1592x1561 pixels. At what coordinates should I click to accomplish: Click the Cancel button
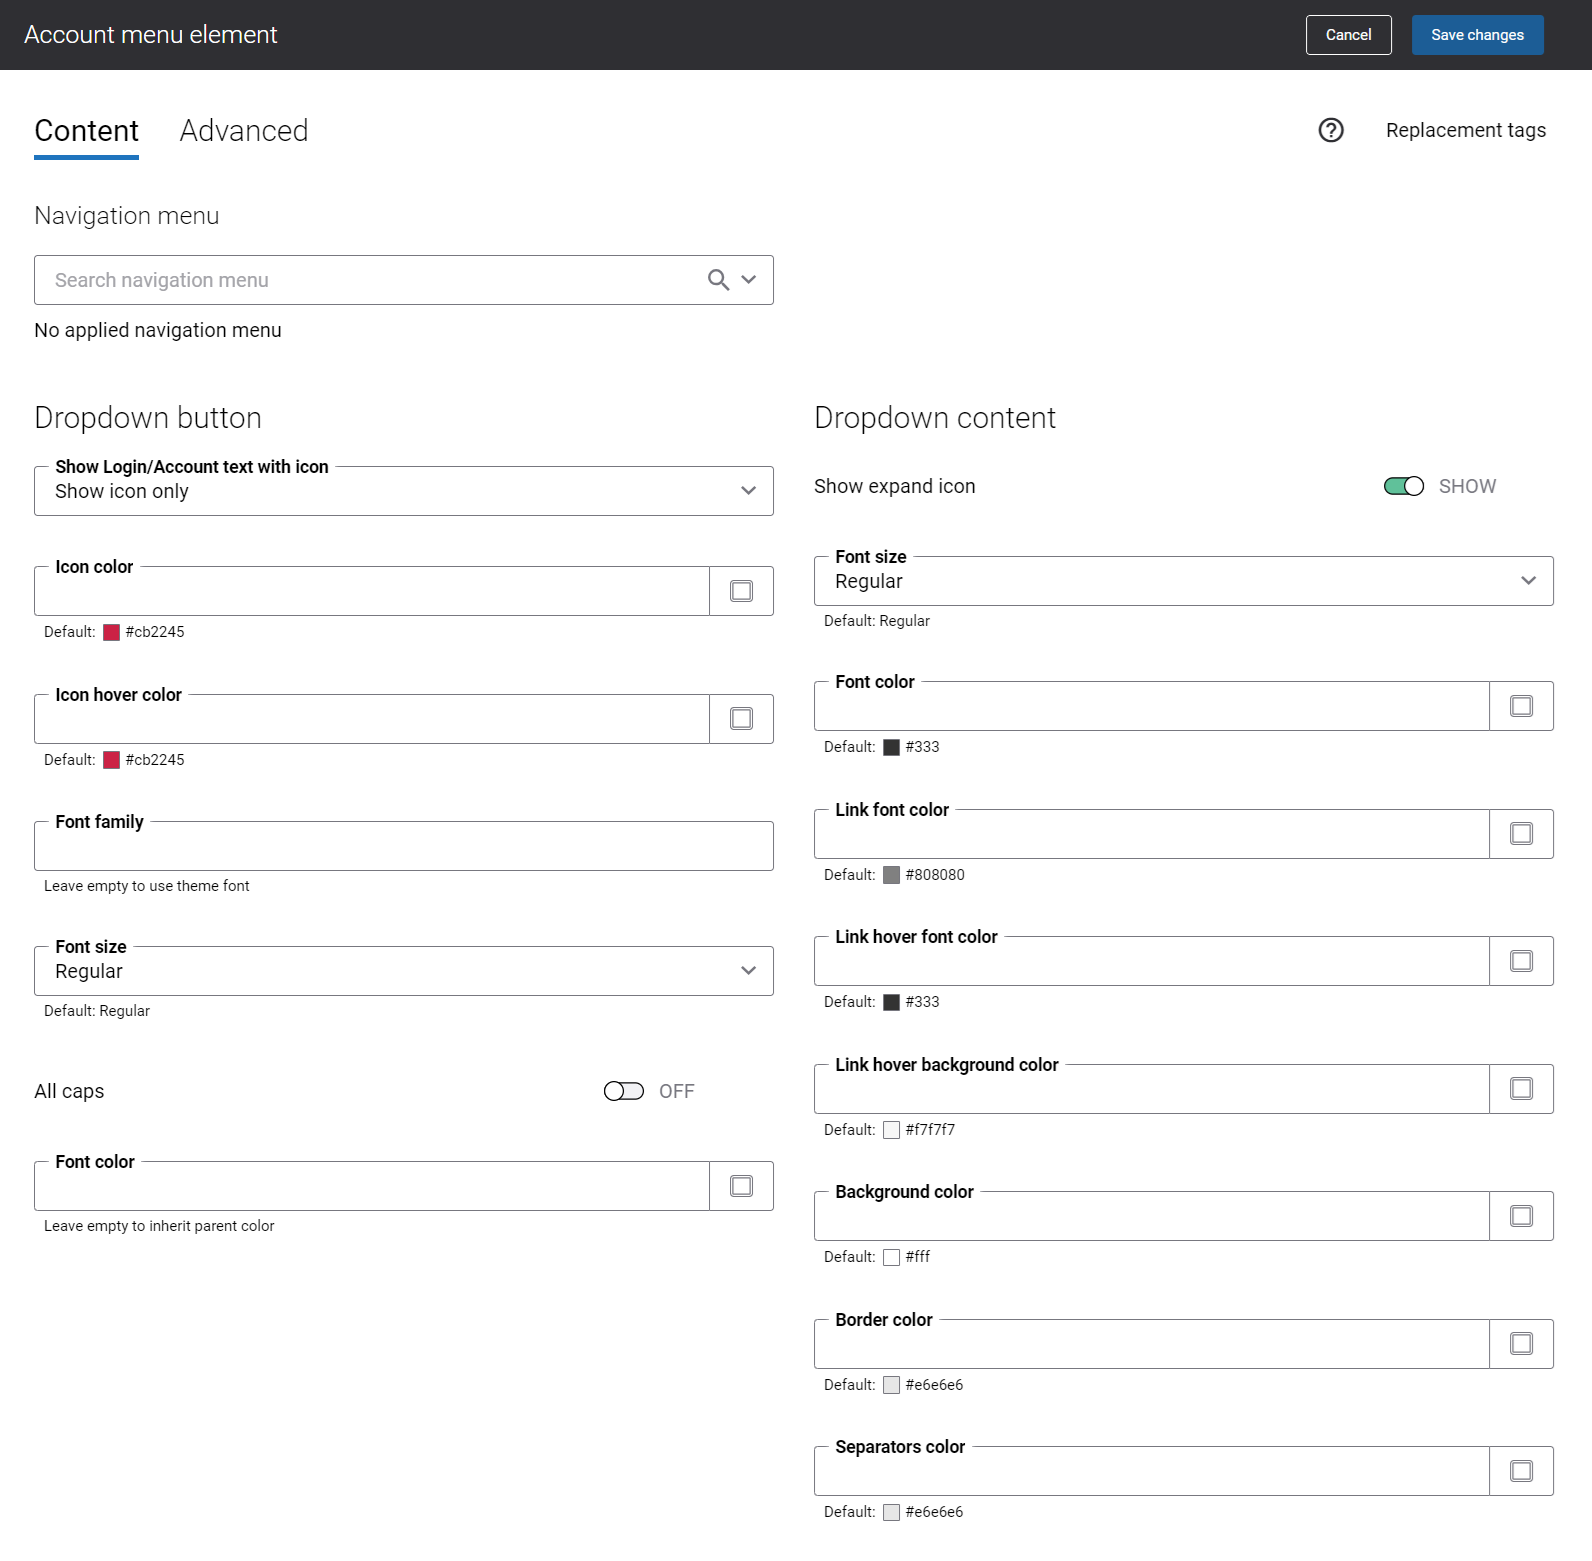click(1348, 35)
